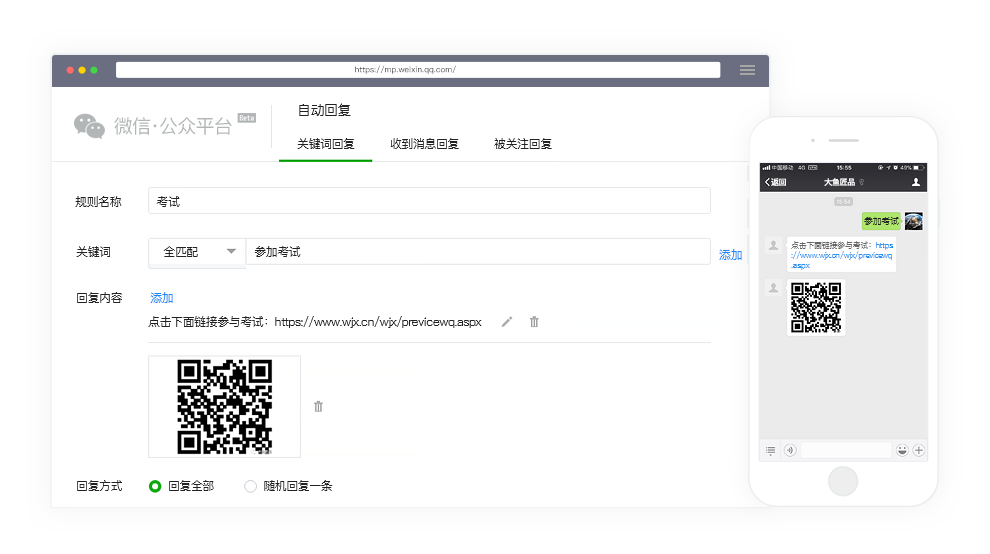Tap the plus icon in phone chat bar
Screen dimensions: 990x554
coord(918,450)
